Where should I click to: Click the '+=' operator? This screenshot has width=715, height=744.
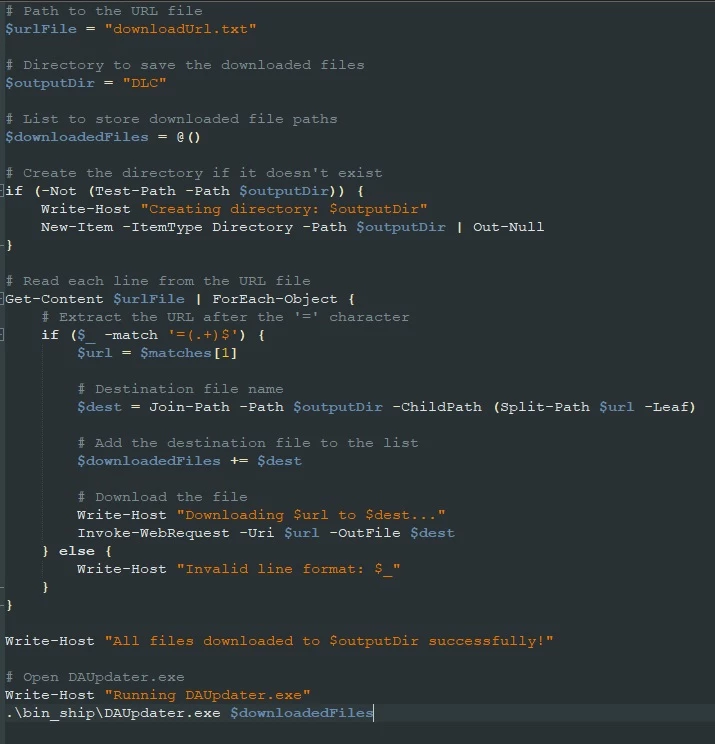pyautogui.click(x=239, y=462)
